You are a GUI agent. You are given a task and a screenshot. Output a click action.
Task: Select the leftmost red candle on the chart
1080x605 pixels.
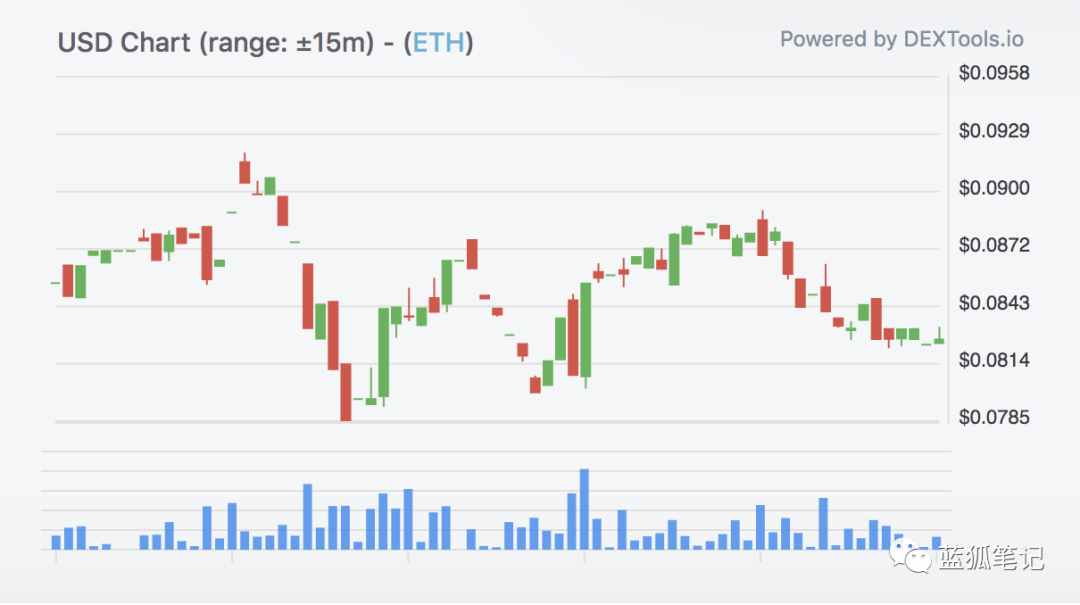coord(68,281)
